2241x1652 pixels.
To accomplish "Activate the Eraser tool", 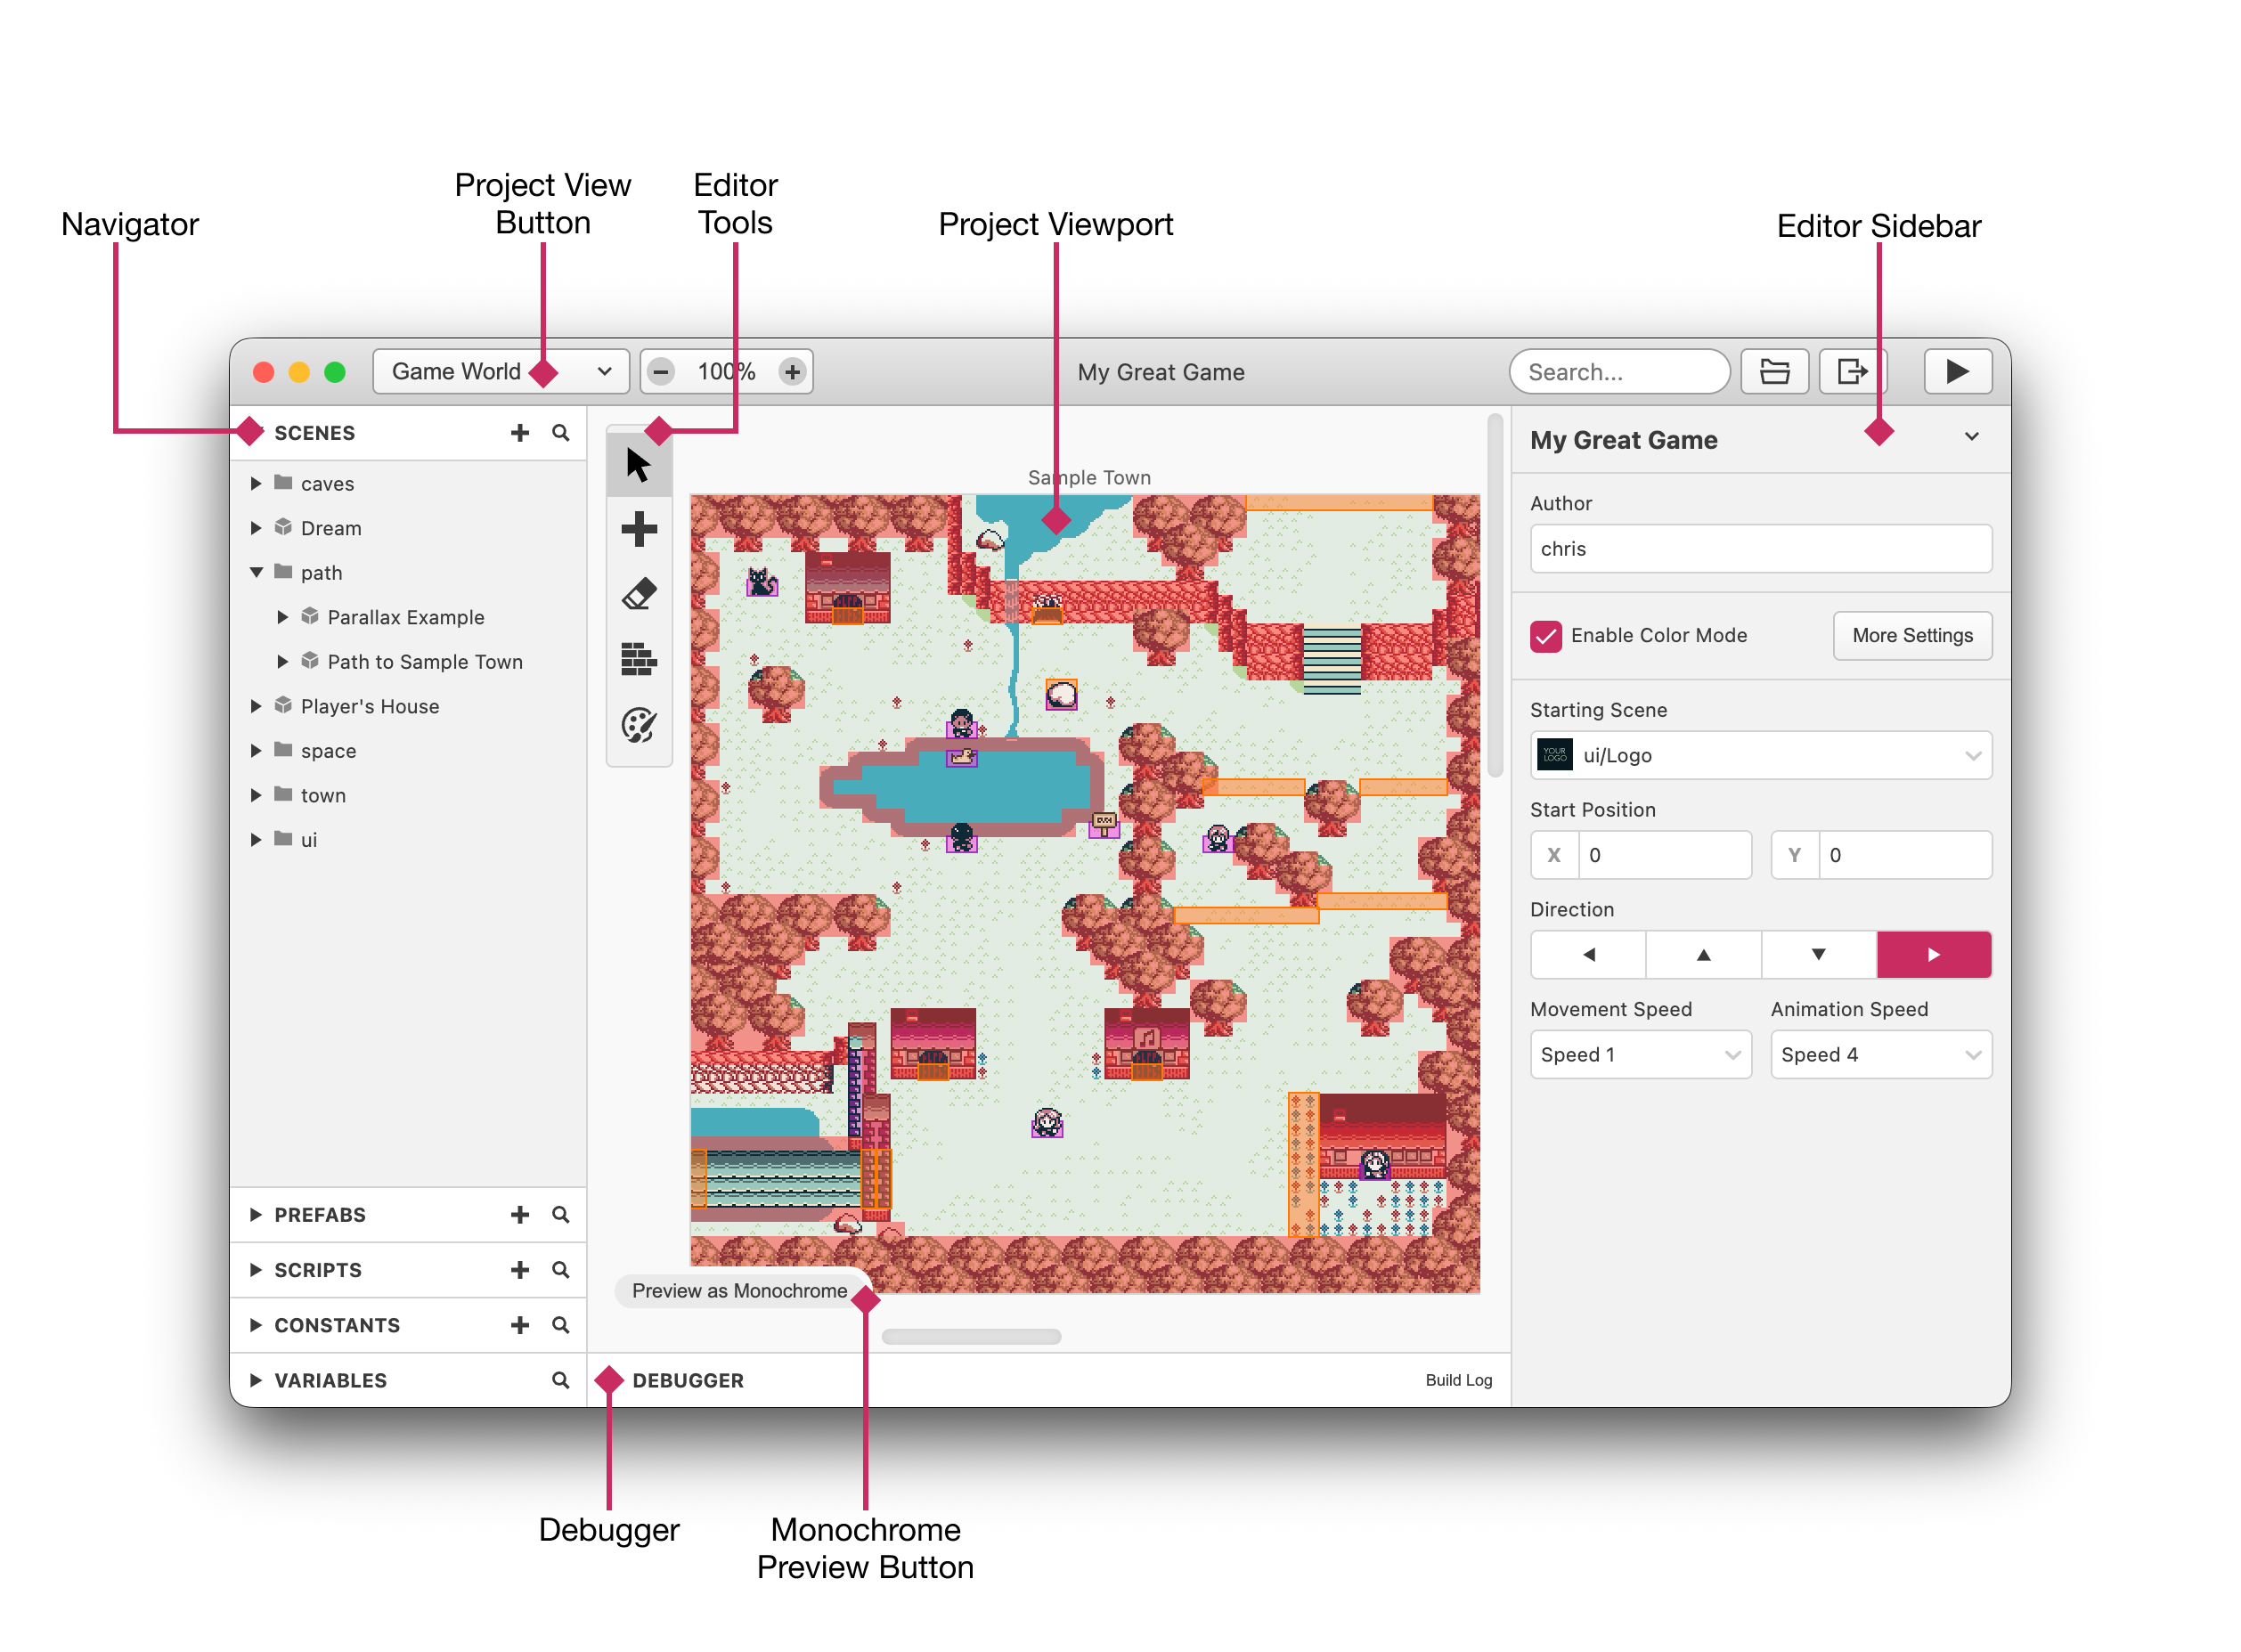I will pyautogui.click(x=638, y=594).
